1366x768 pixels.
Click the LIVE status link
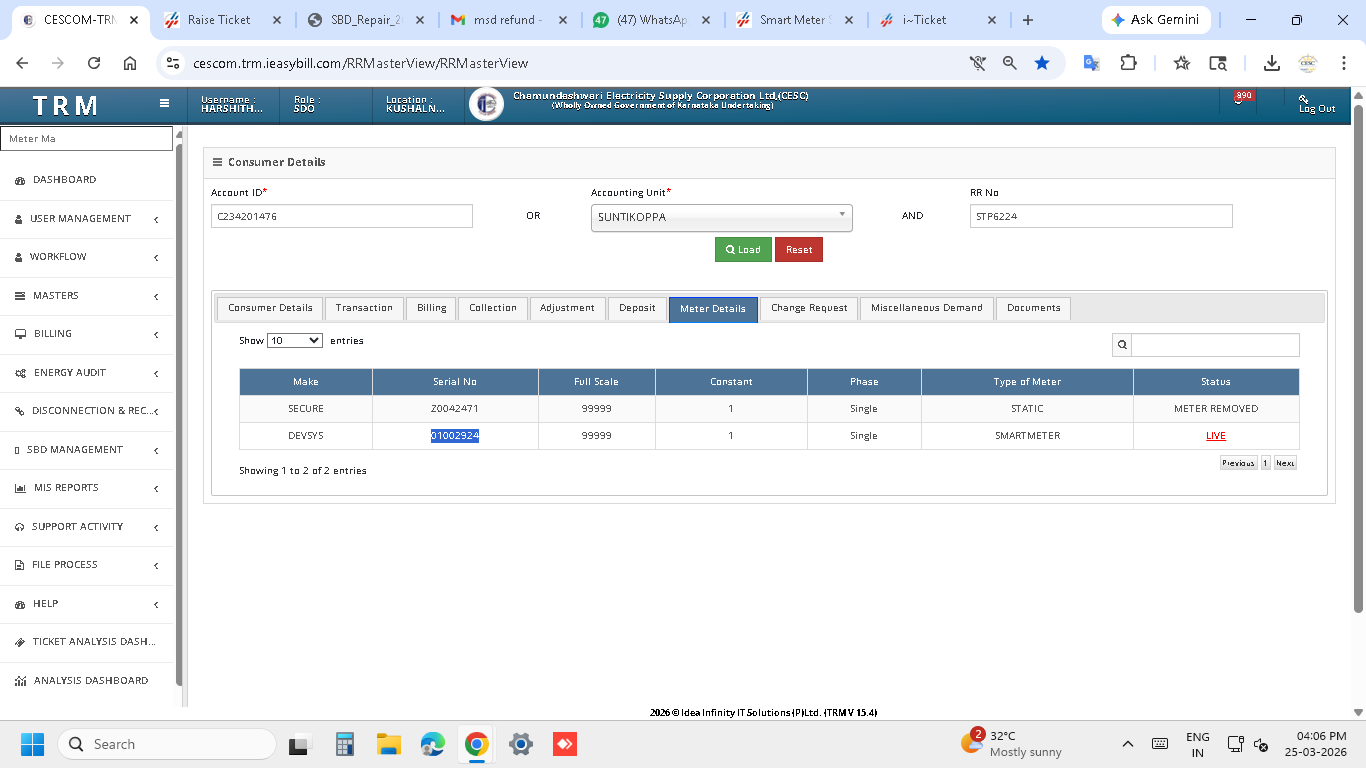1215,436
